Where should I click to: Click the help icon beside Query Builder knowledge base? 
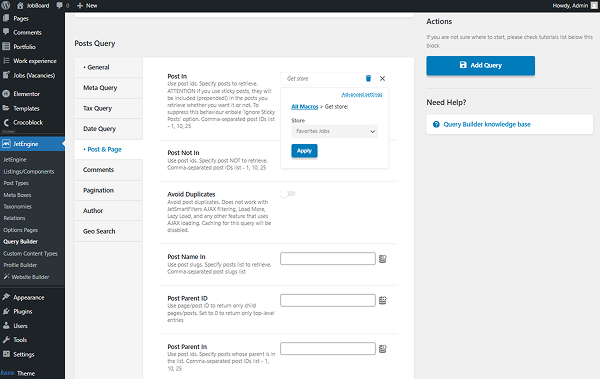pyautogui.click(x=436, y=124)
